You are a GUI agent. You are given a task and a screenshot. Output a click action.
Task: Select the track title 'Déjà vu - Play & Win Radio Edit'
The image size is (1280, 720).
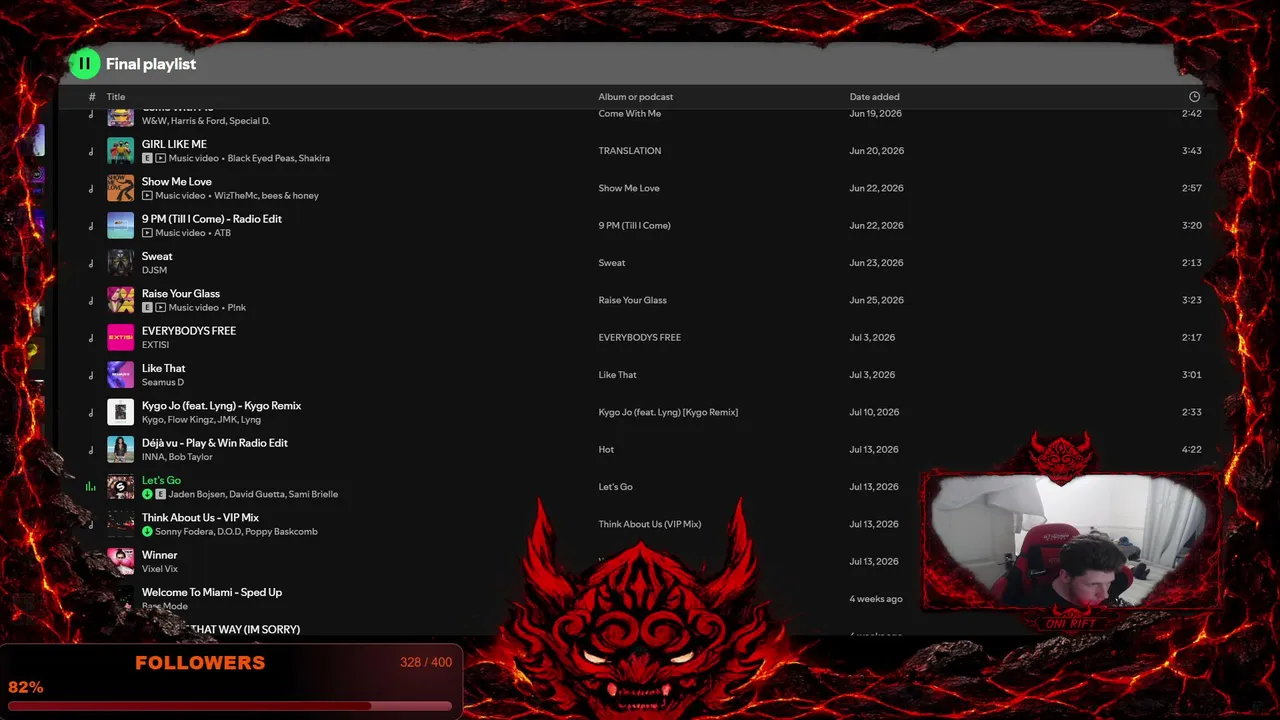215,443
